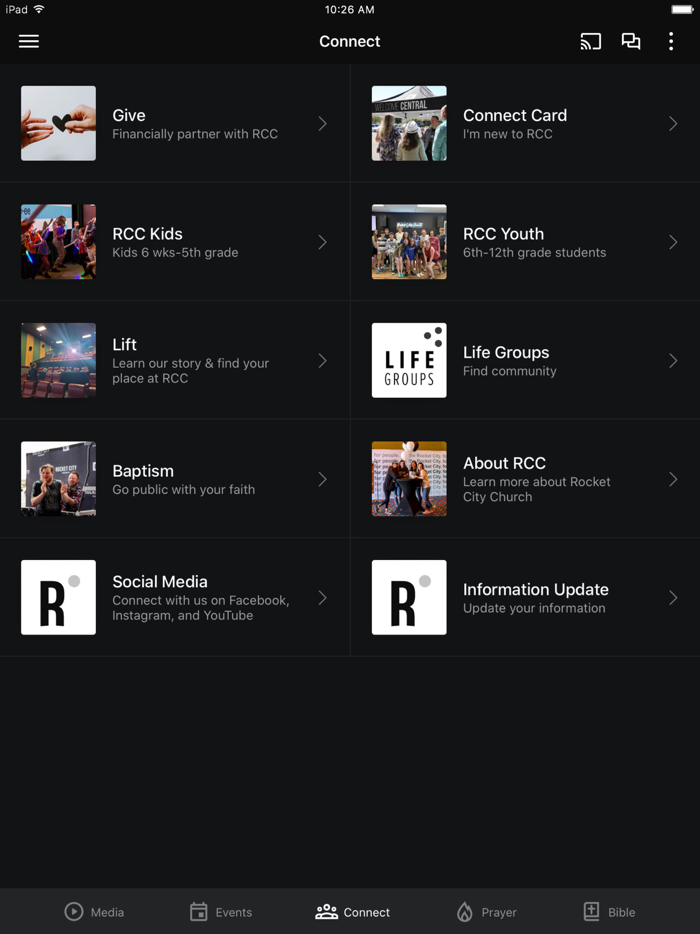
Task: Select the Media tab label
Action: coord(107,912)
